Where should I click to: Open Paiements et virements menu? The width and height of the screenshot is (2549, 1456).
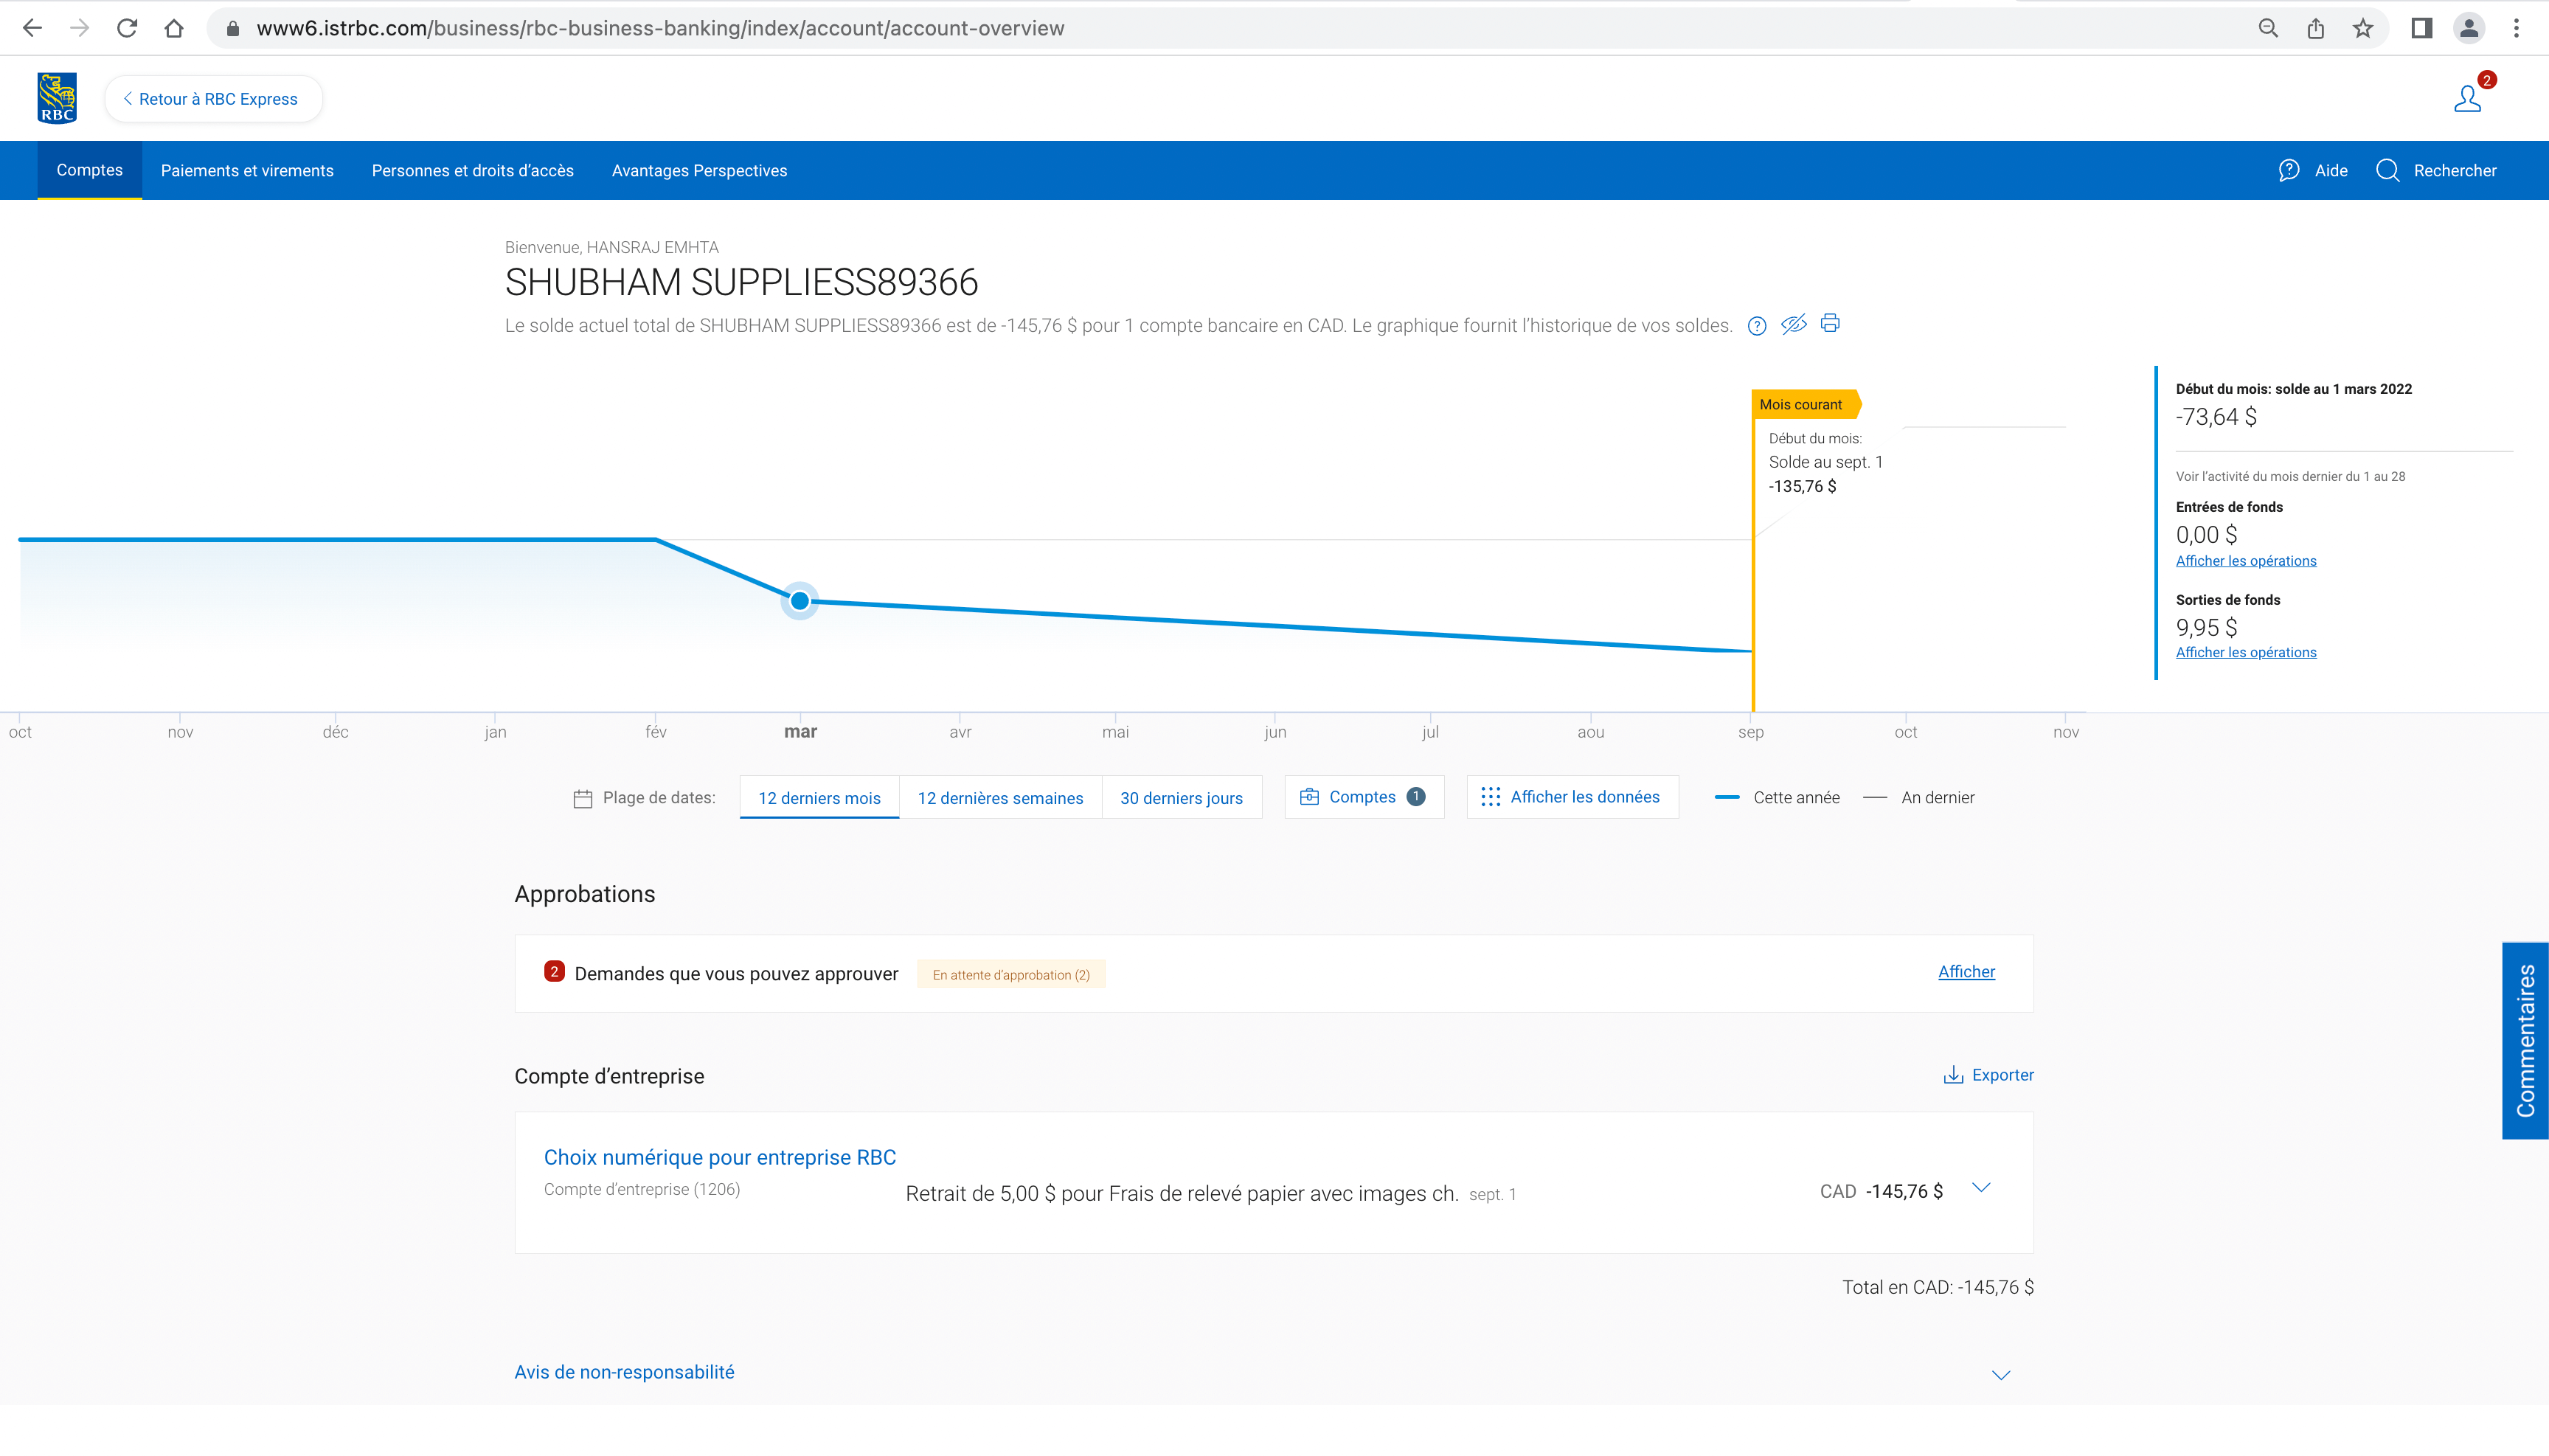click(247, 171)
